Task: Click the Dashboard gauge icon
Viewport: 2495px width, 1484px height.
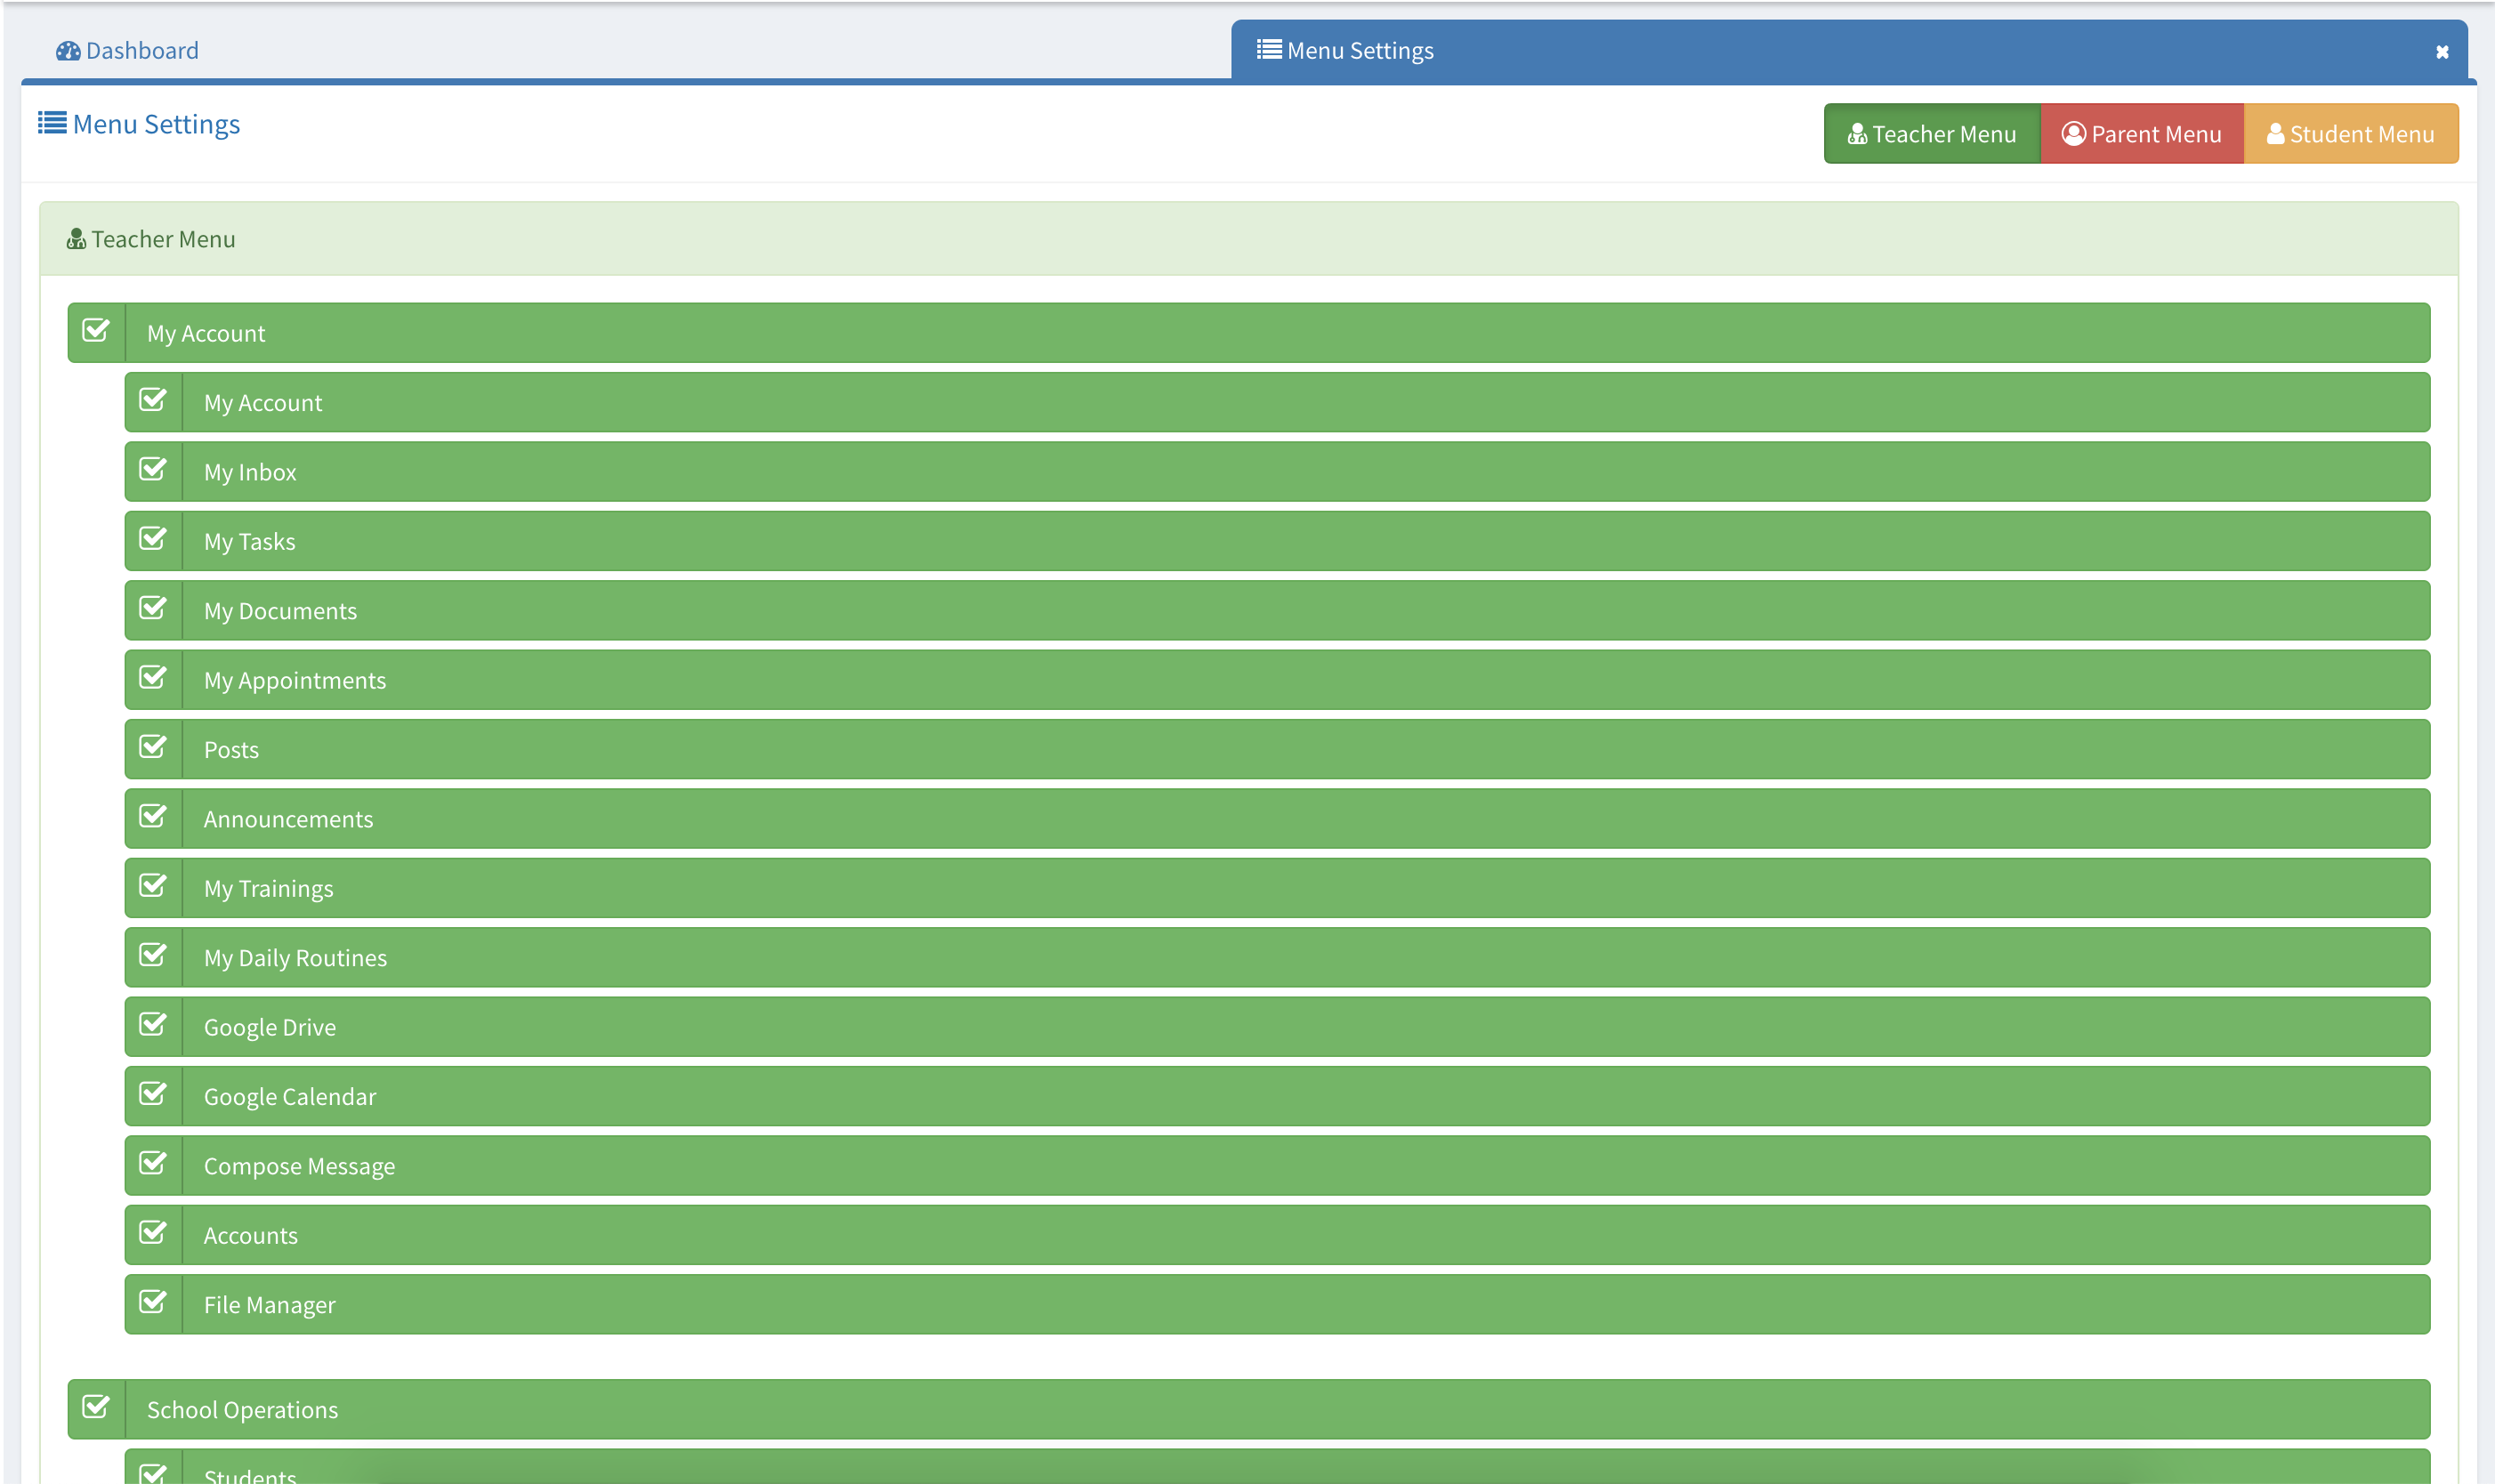Action: coord(67,51)
